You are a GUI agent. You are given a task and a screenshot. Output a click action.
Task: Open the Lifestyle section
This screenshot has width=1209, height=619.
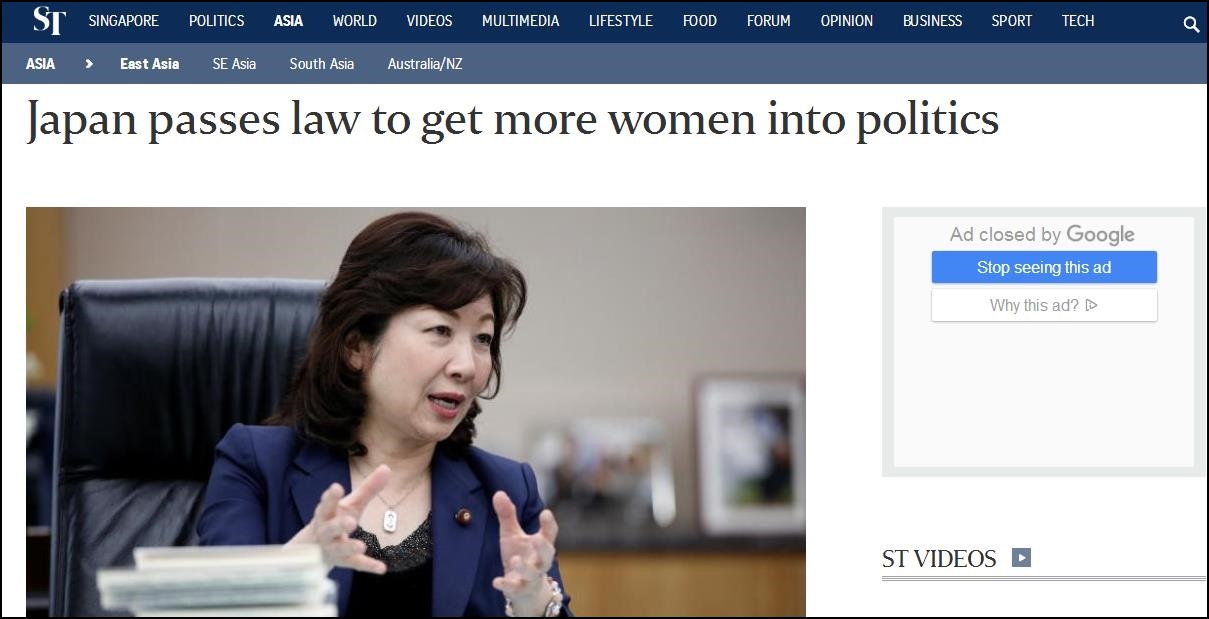pyautogui.click(x=621, y=21)
